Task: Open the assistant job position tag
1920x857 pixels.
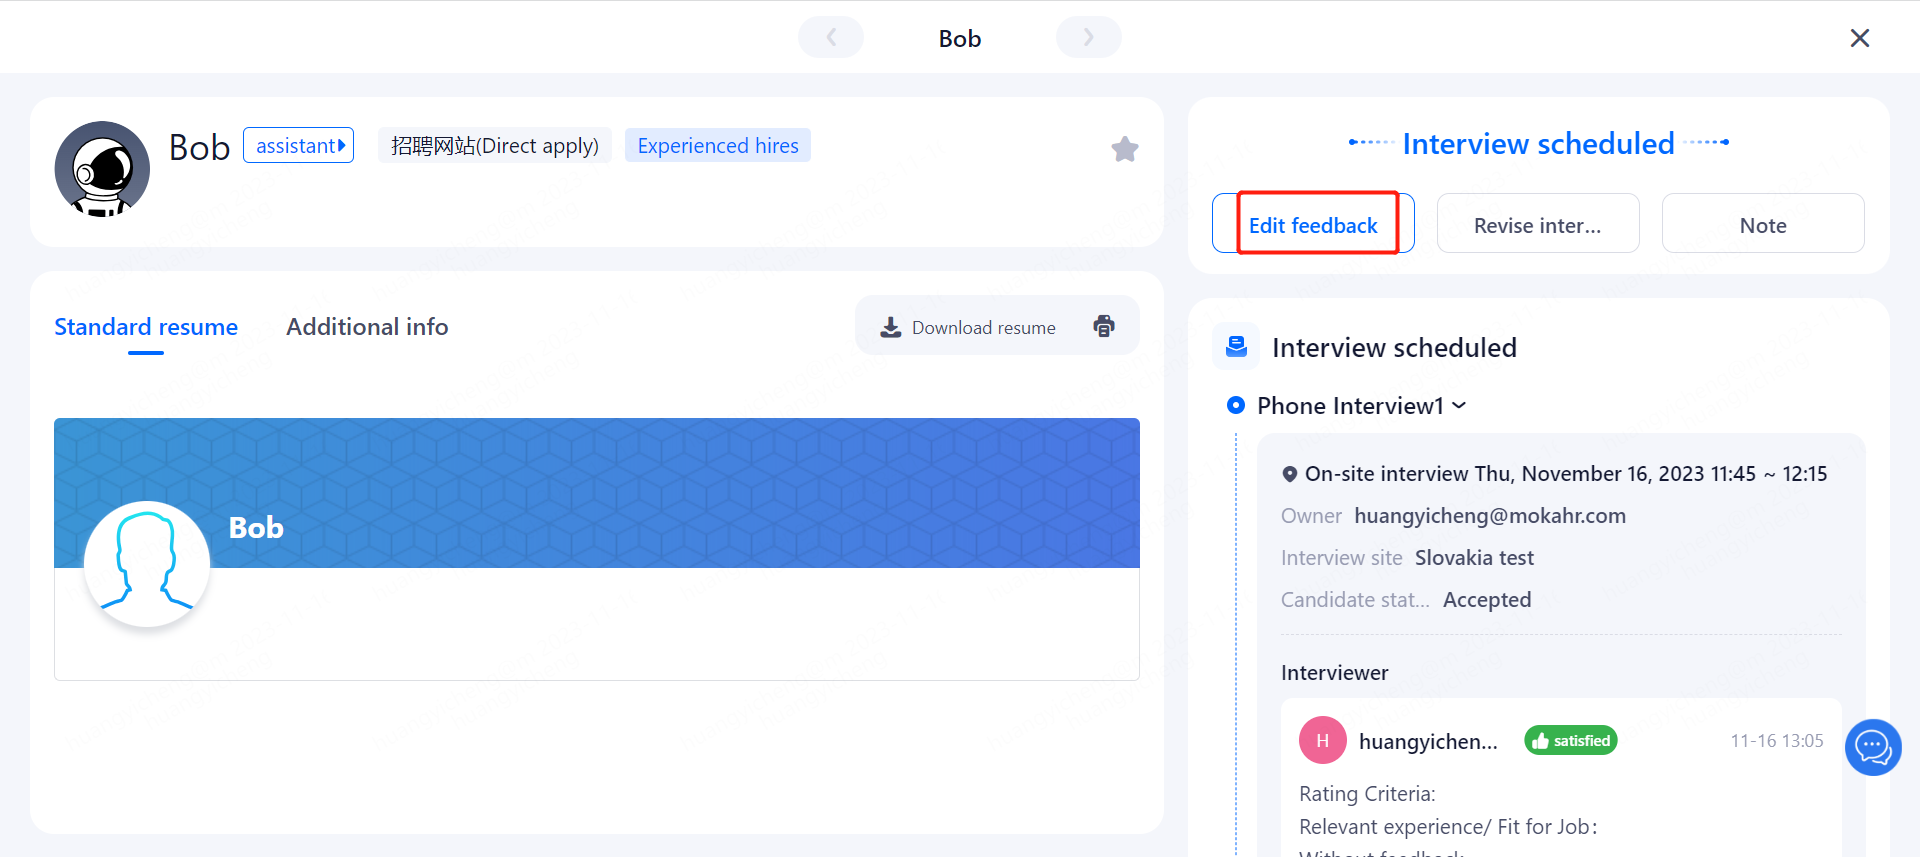Action: pos(298,146)
